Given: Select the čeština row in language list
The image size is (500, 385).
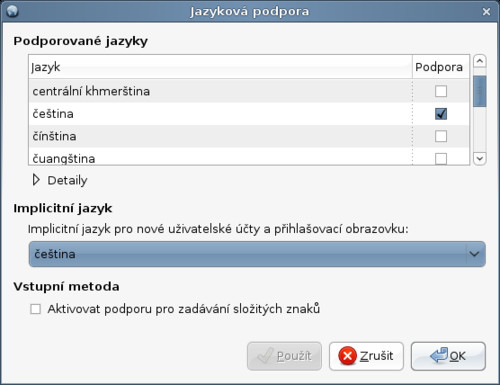Looking at the screenshot, I should click(x=249, y=114).
